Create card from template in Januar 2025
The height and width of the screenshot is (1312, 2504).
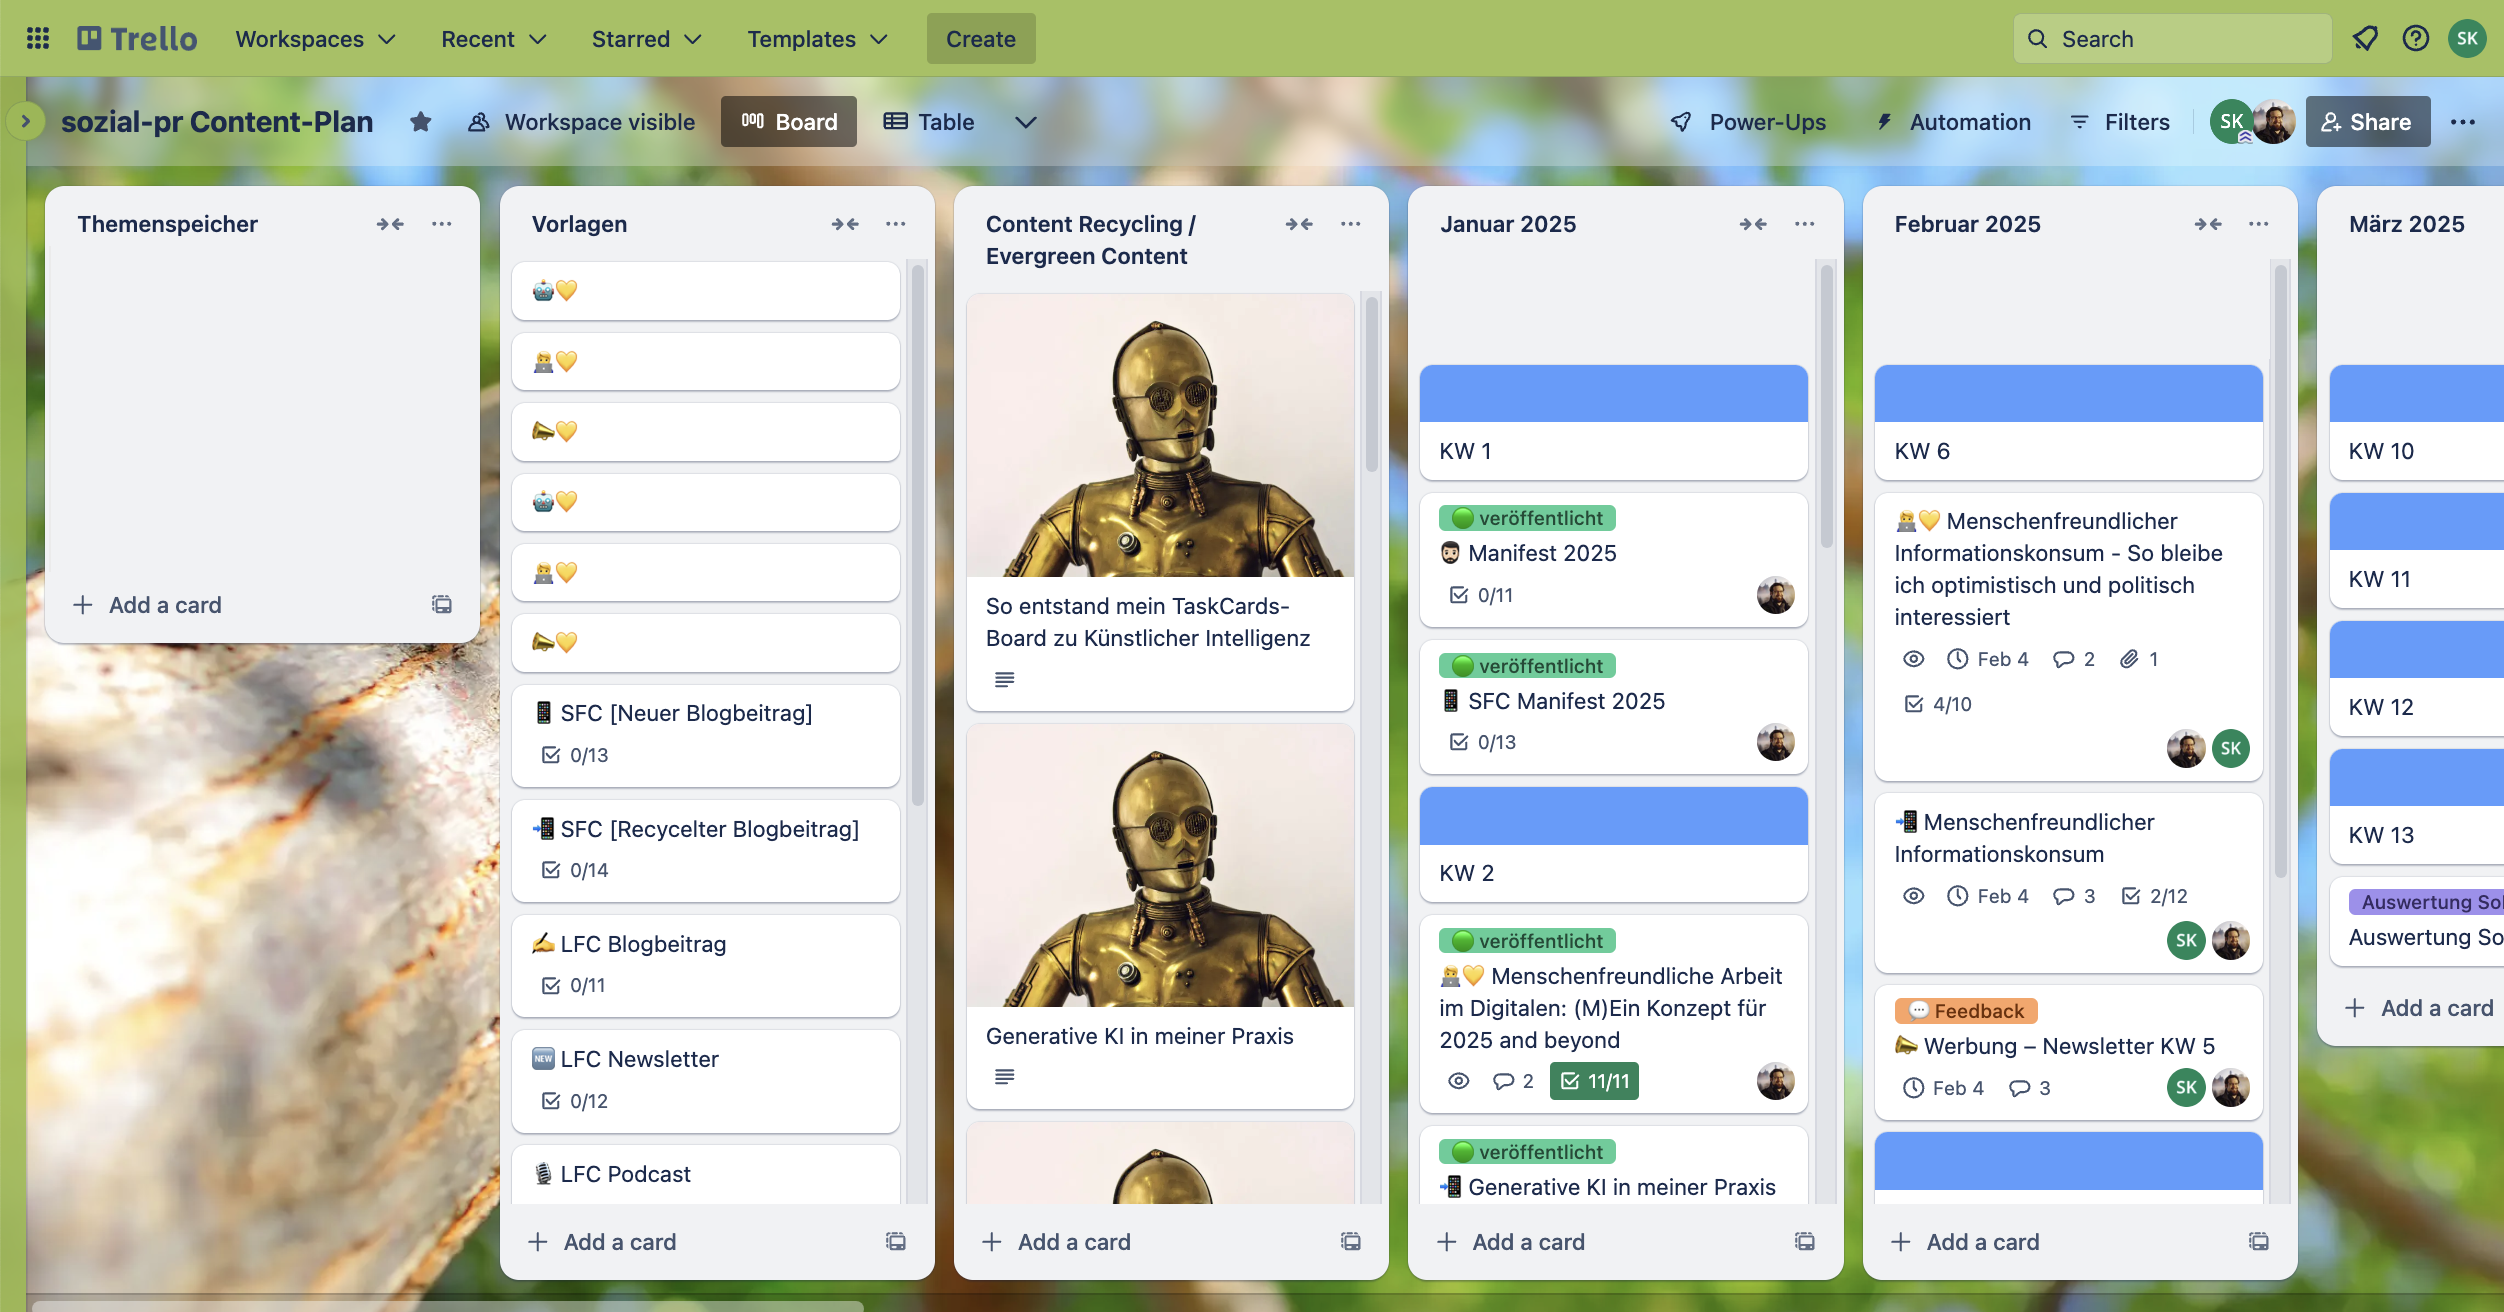[x=1805, y=1241]
